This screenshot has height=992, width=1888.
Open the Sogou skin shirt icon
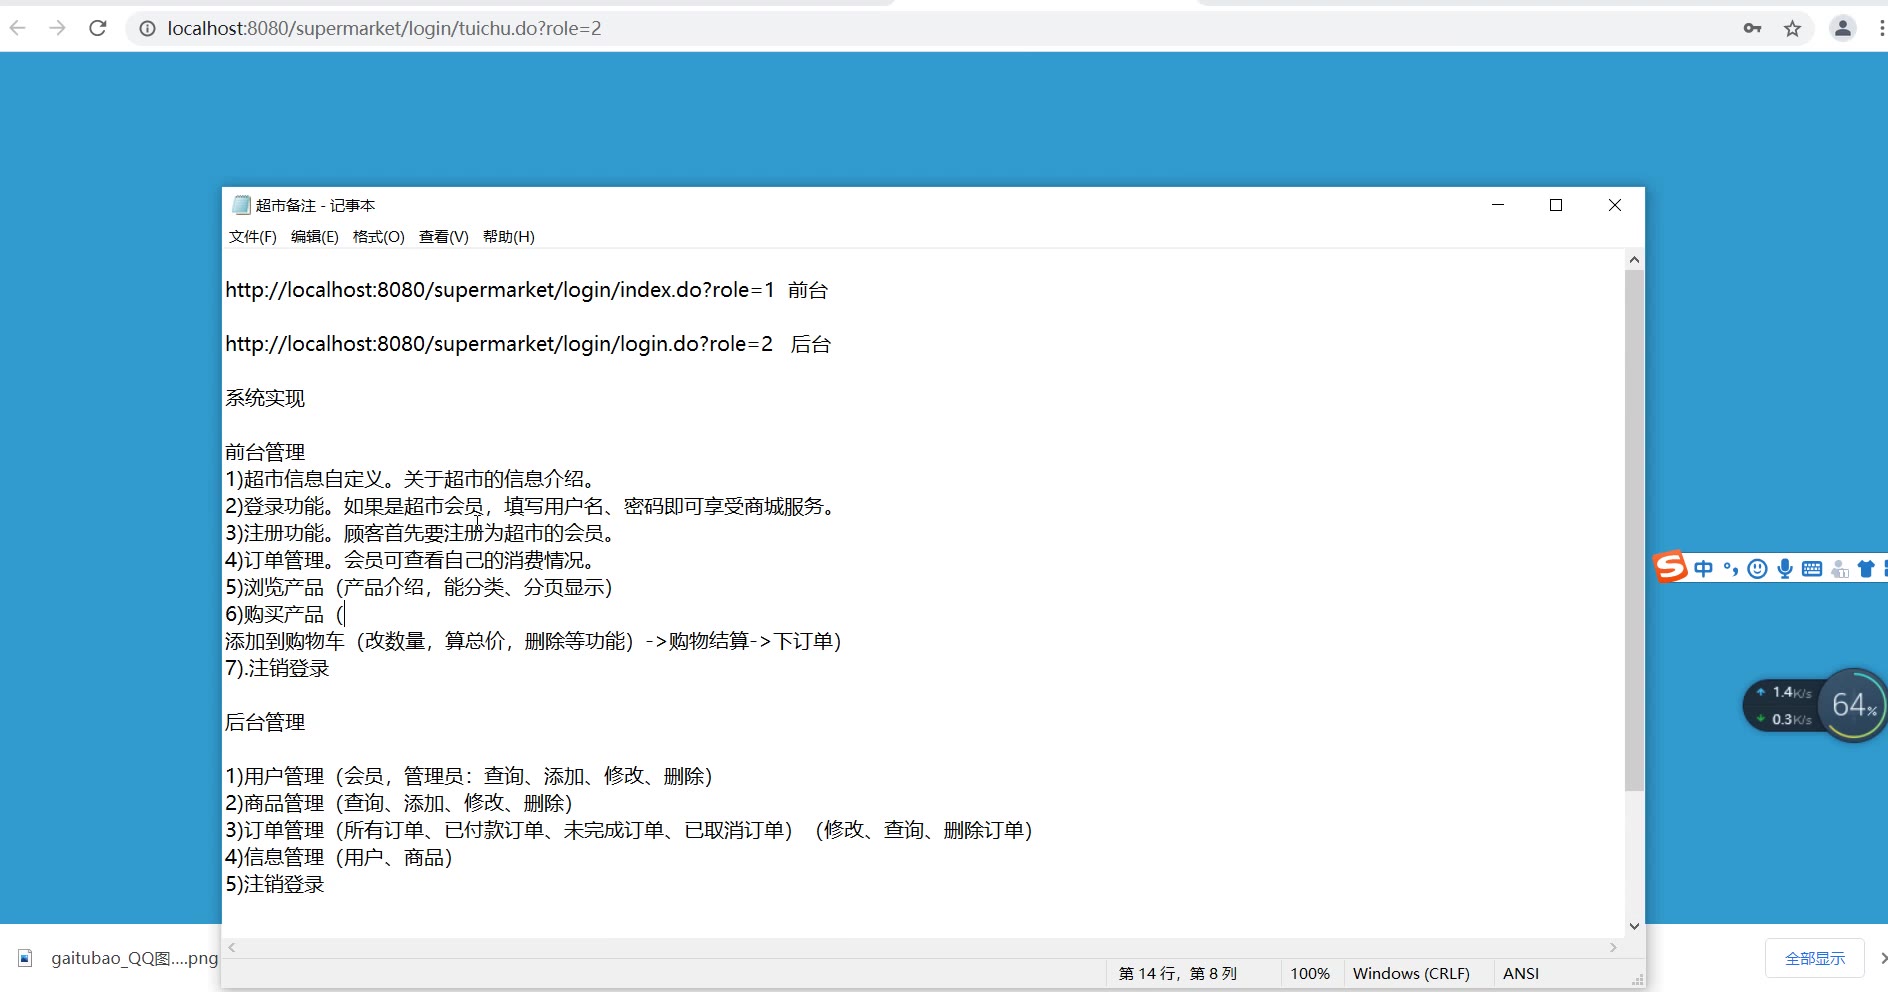(1866, 569)
